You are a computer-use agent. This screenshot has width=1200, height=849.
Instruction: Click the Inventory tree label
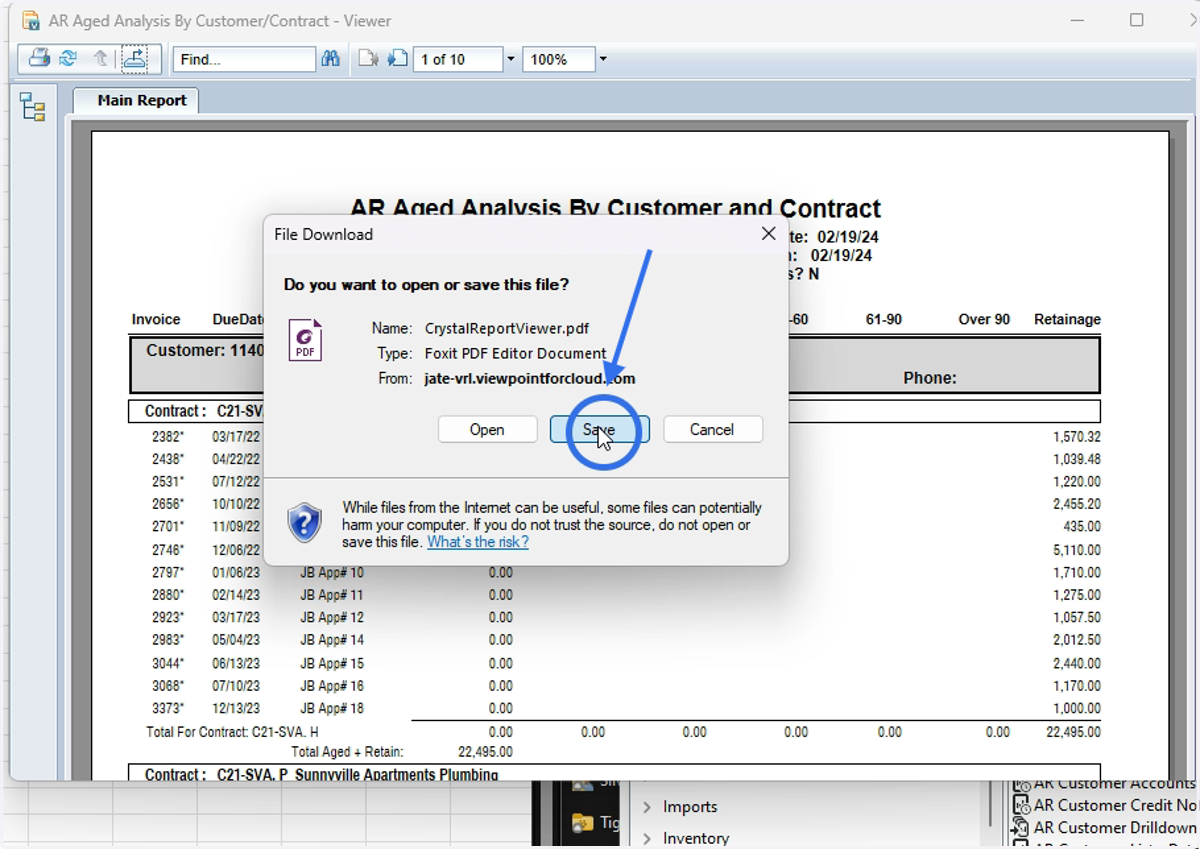[x=696, y=838]
